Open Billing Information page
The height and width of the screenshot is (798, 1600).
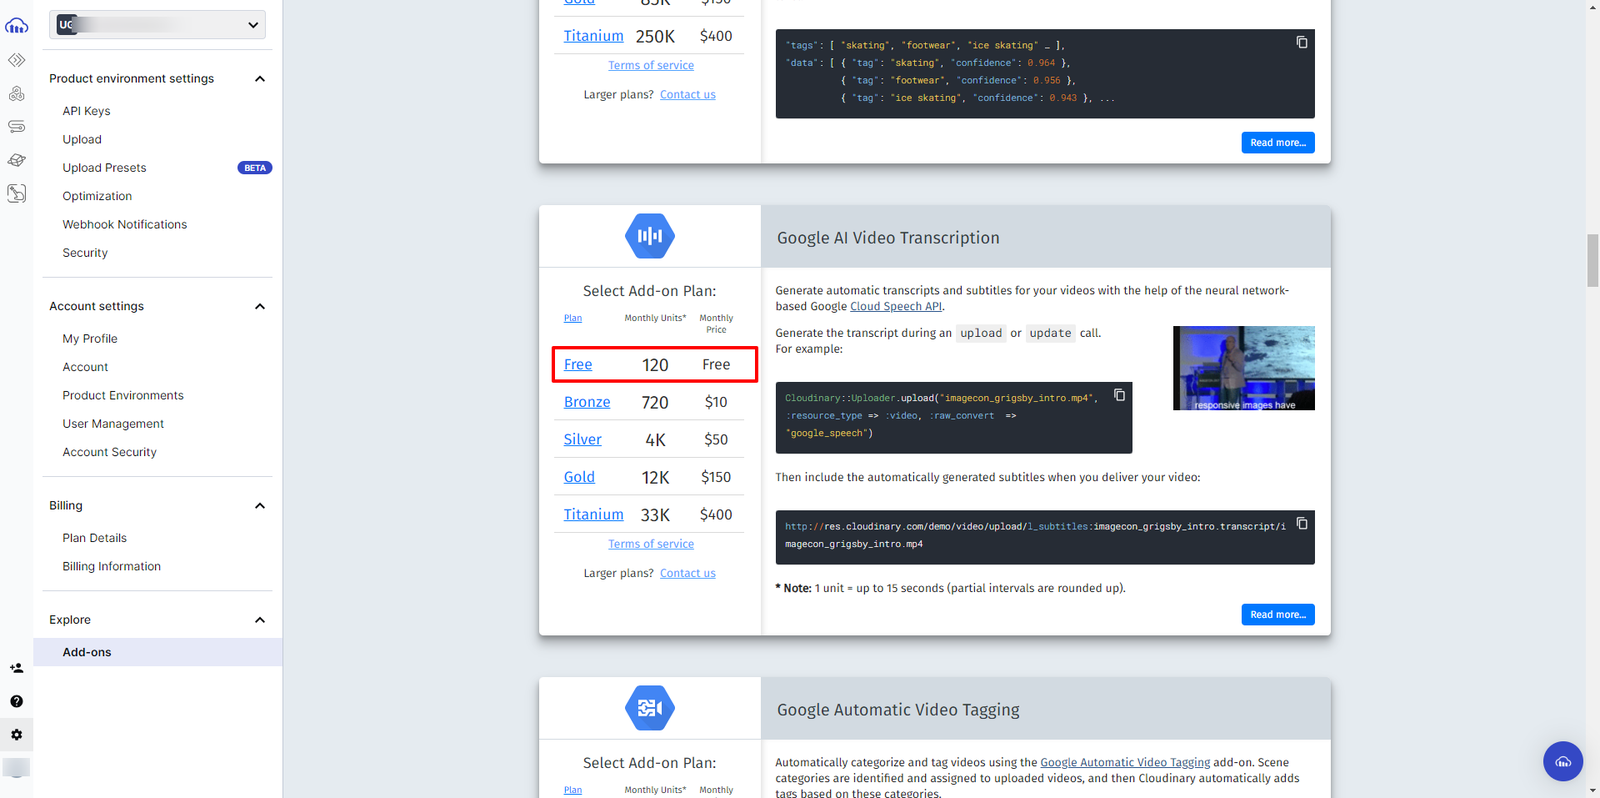(x=111, y=566)
